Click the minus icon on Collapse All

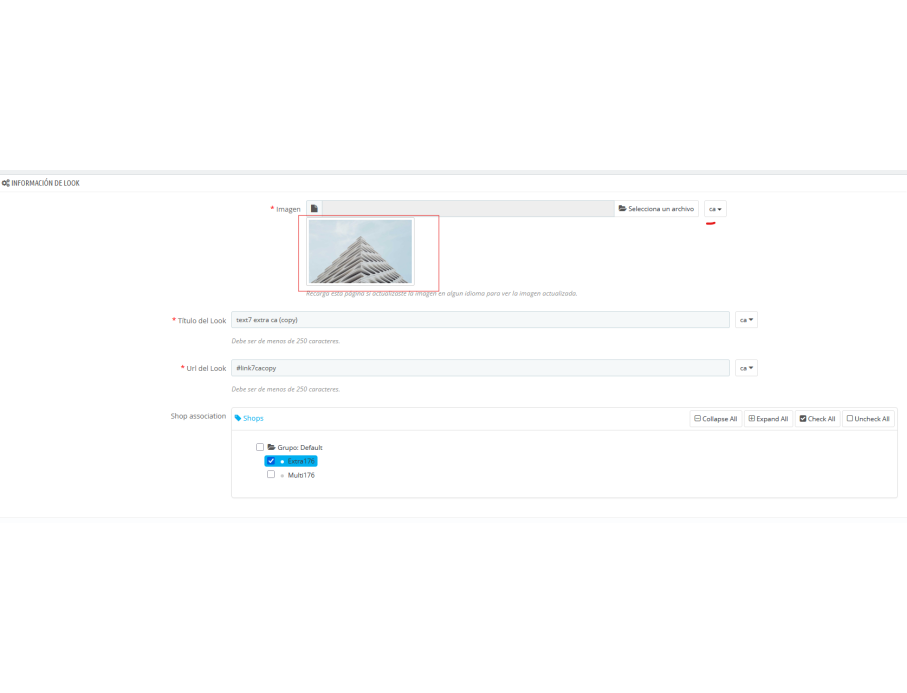(697, 418)
